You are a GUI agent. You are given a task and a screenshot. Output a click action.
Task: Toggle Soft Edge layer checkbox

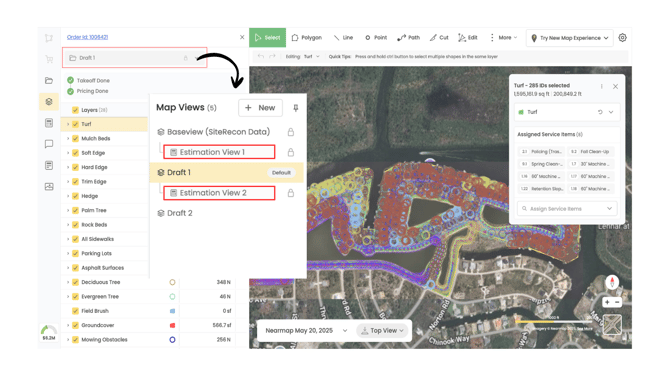coord(75,153)
